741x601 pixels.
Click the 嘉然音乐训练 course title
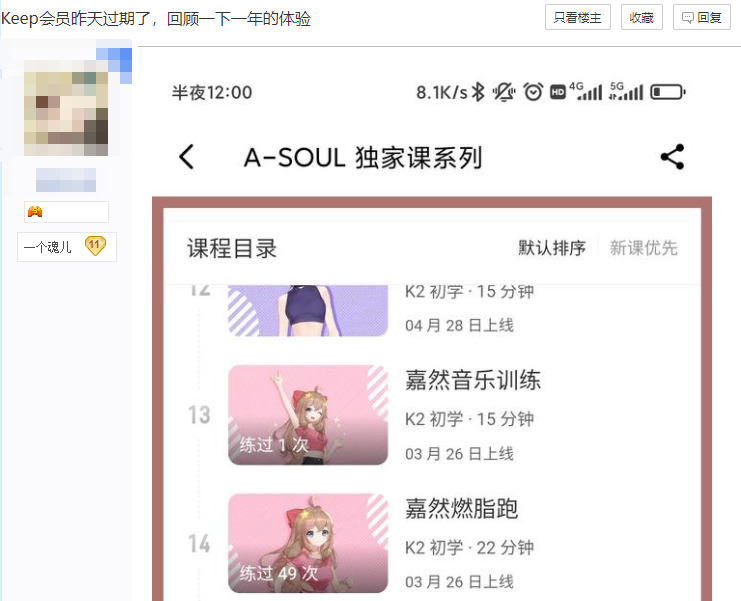(x=473, y=380)
